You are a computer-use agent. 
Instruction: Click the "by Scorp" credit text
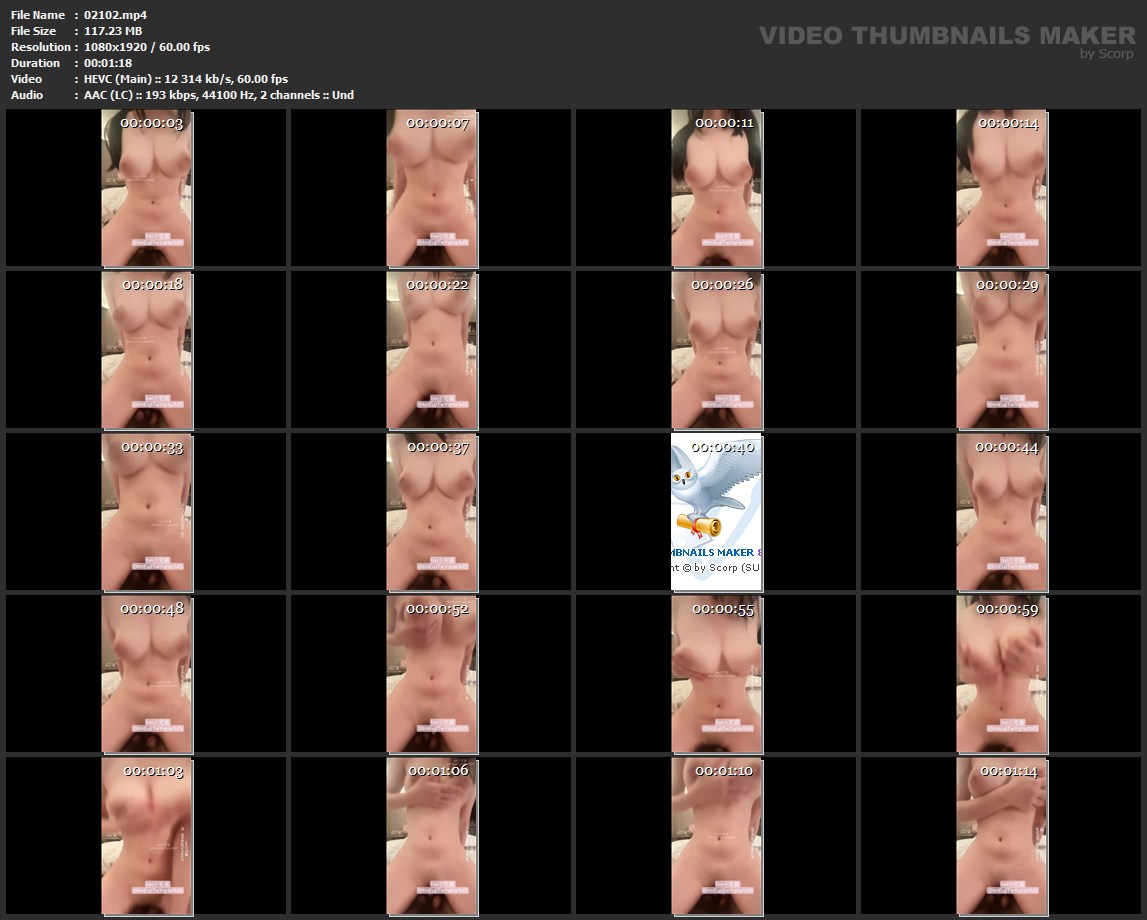point(1106,54)
